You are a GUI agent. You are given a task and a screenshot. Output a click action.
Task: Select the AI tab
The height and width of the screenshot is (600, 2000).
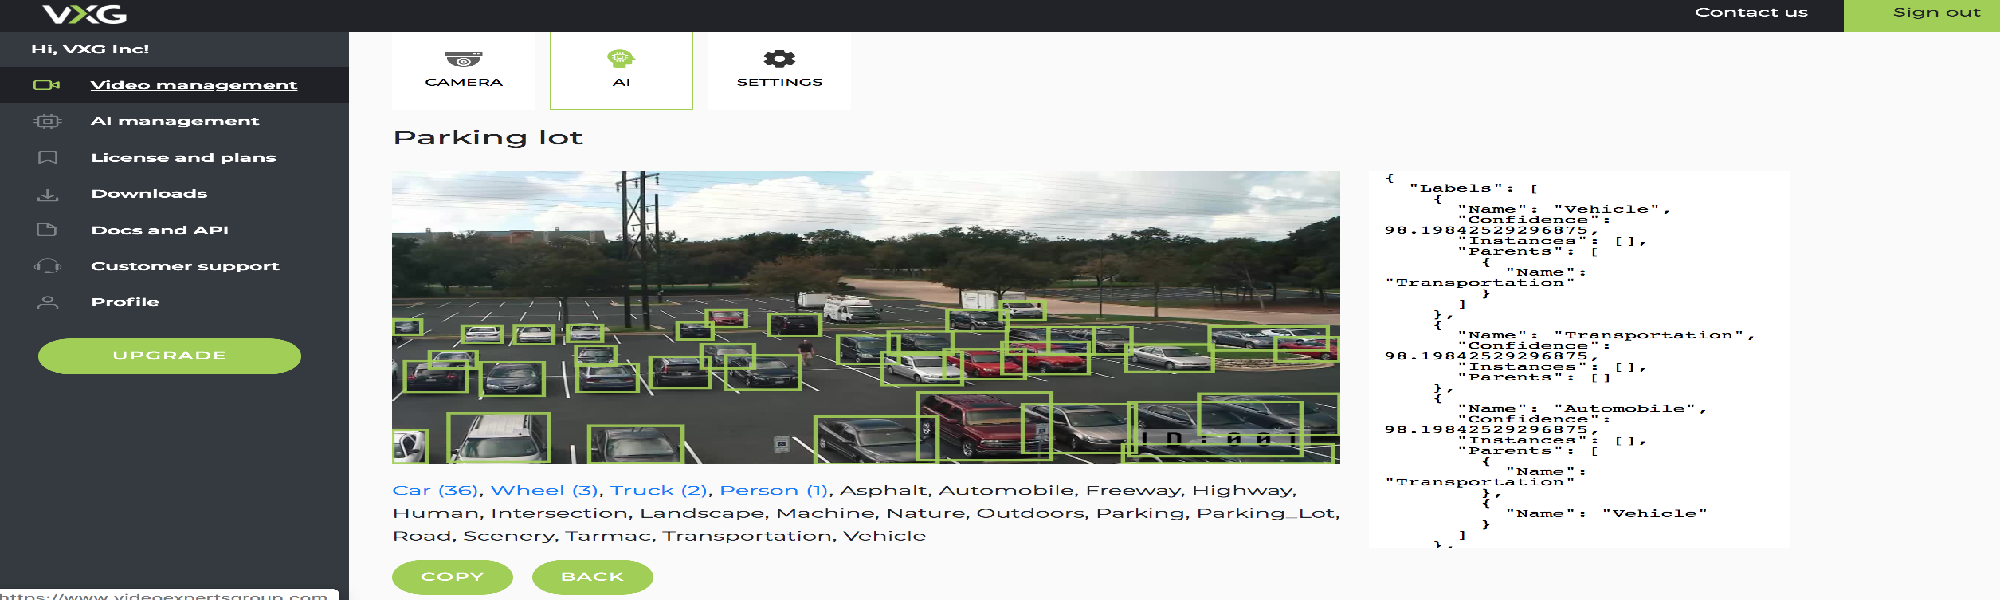[x=621, y=70]
